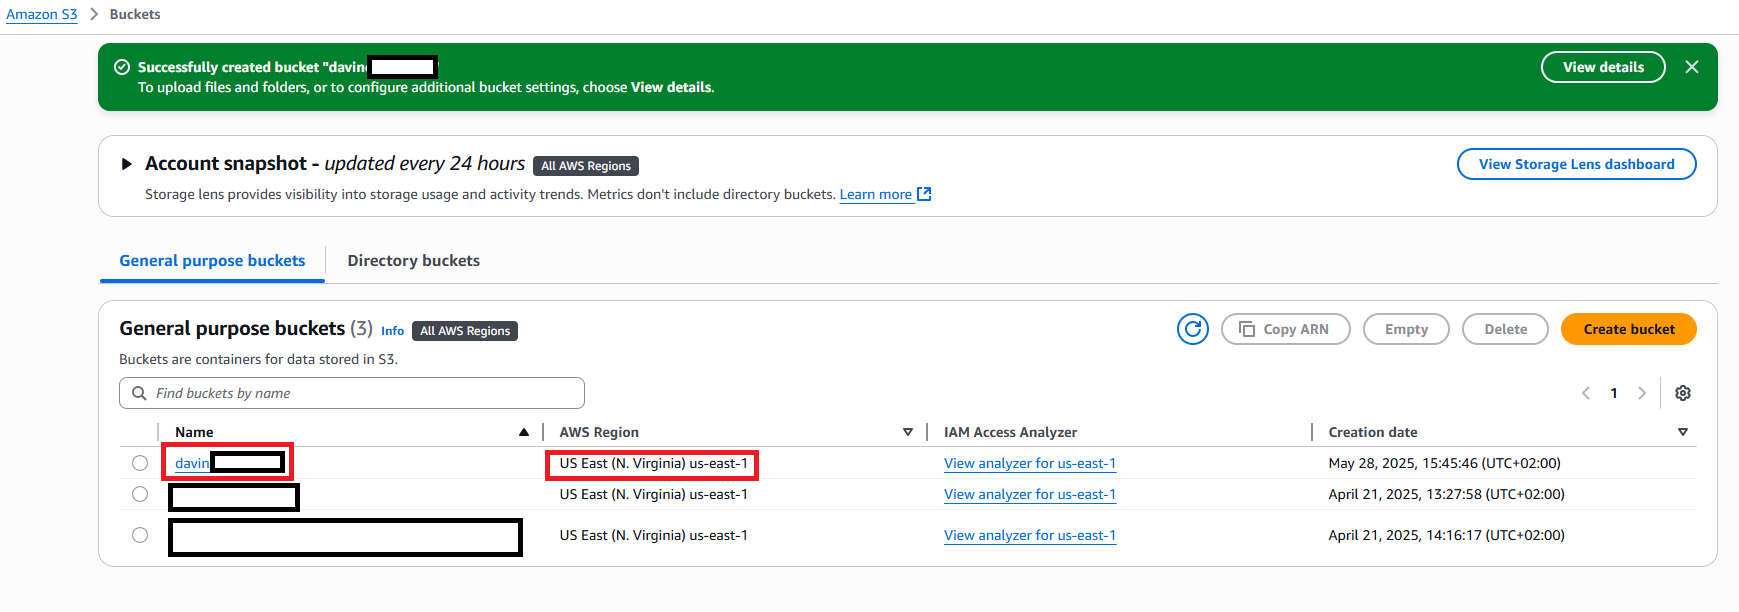View analyzer link for the davin bucket row
The image size is (1739, 612).
(x=1030, y=463)
